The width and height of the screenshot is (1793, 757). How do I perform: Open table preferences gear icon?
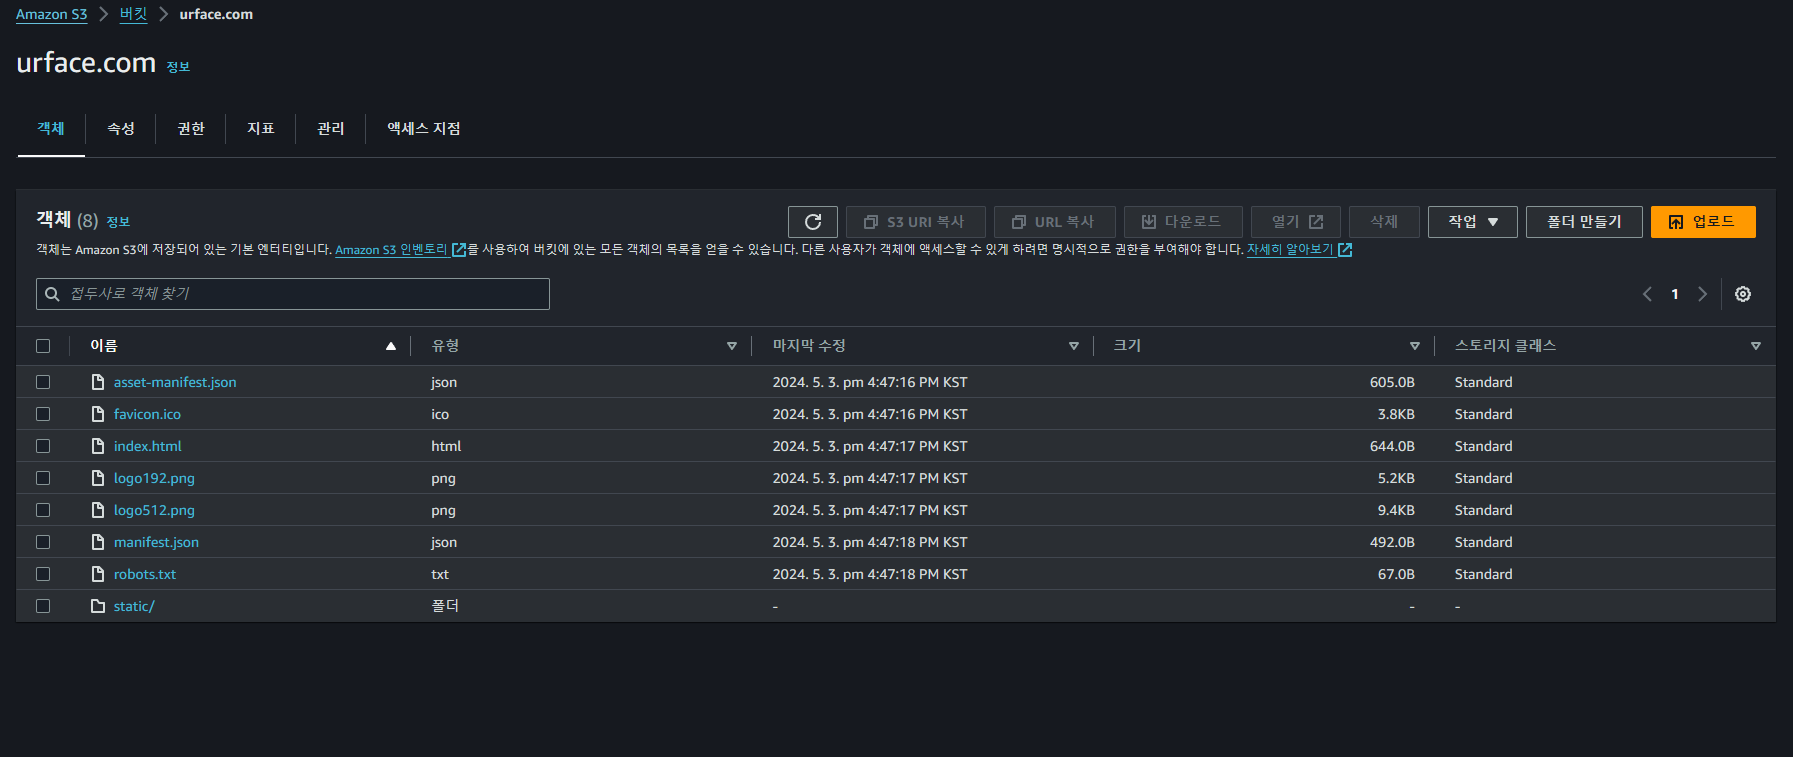1743,294
